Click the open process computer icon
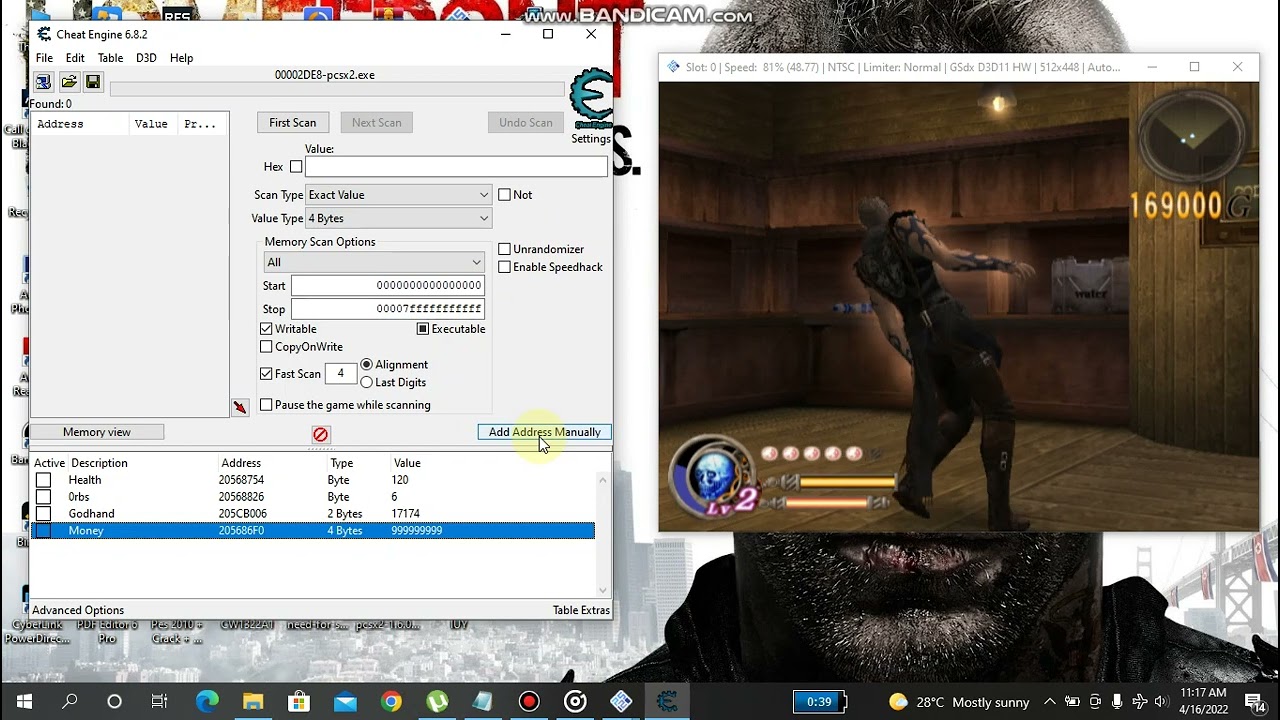 tap(44, 82)
